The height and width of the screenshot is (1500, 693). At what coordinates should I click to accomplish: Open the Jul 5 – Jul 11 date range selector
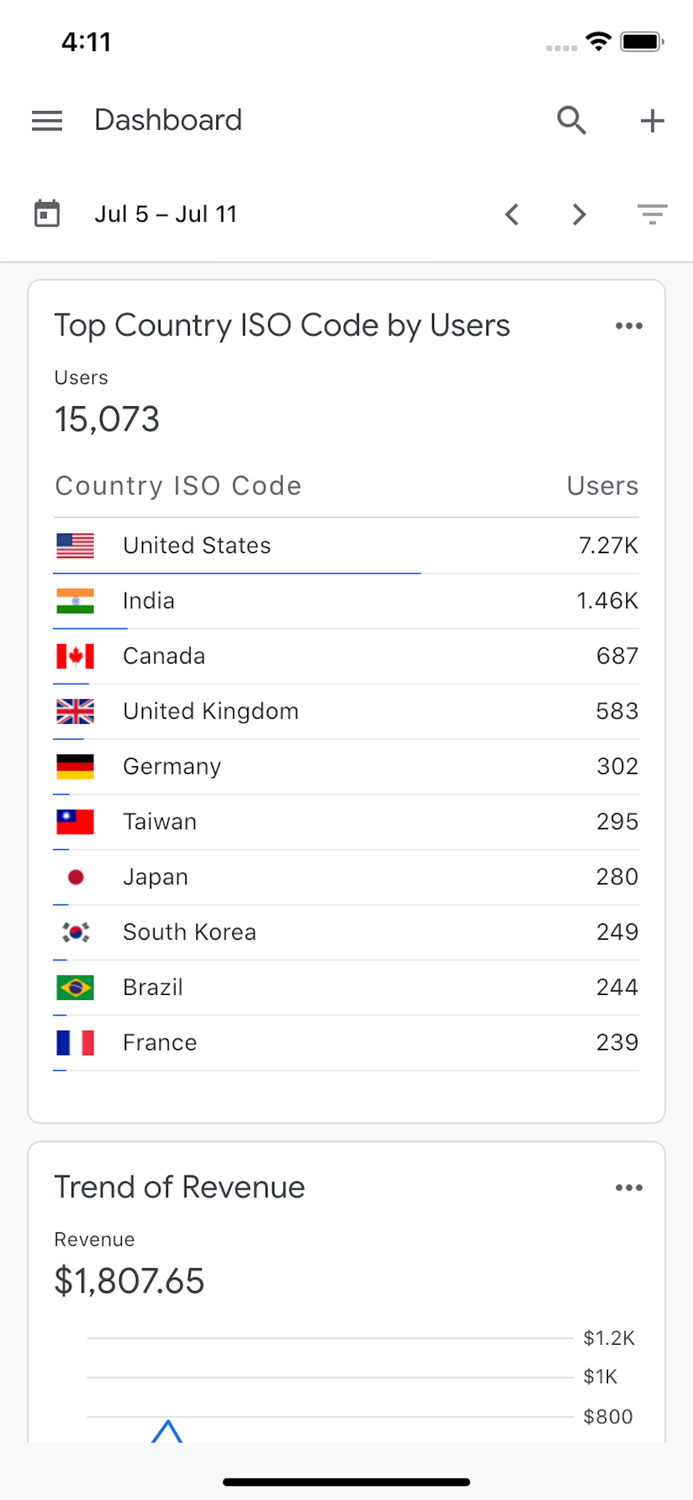coord(165,213)
